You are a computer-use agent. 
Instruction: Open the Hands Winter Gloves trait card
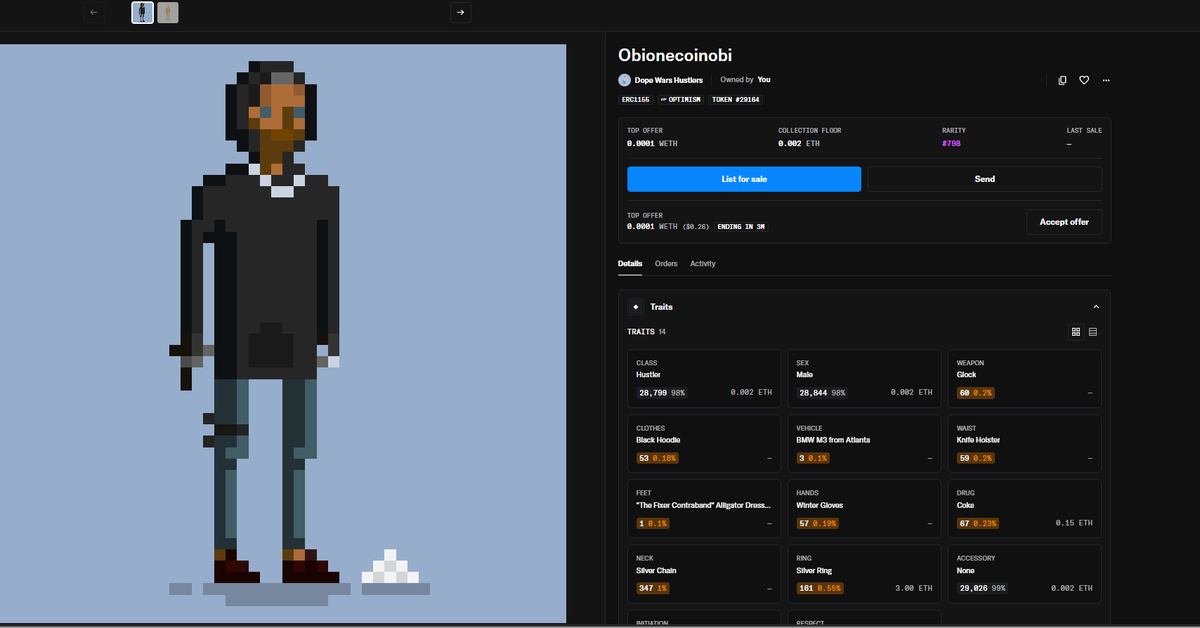tap(864, 510)
